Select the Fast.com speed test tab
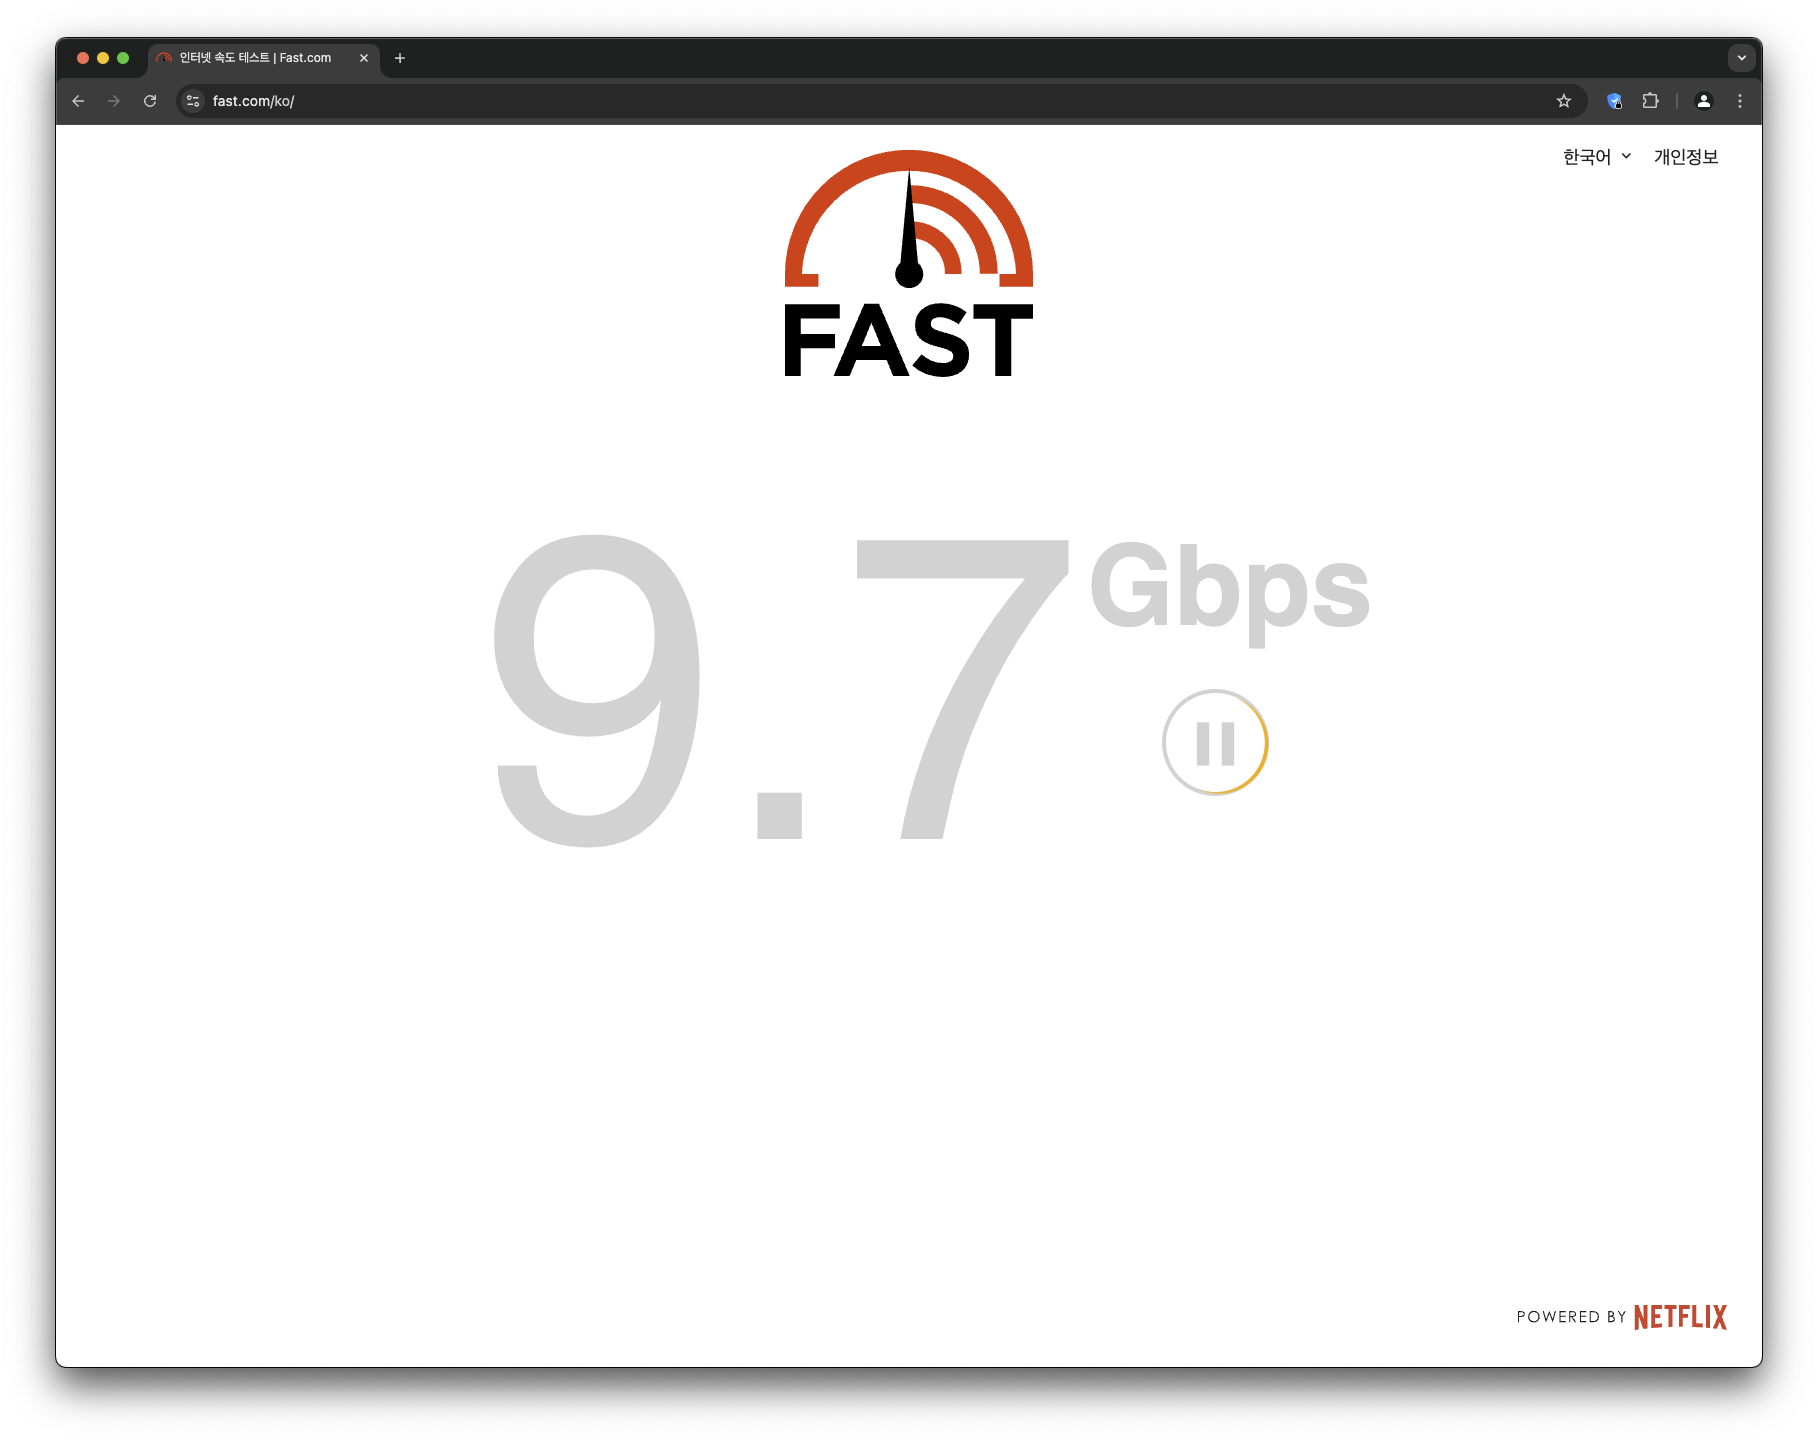 [x=256, y=58]
